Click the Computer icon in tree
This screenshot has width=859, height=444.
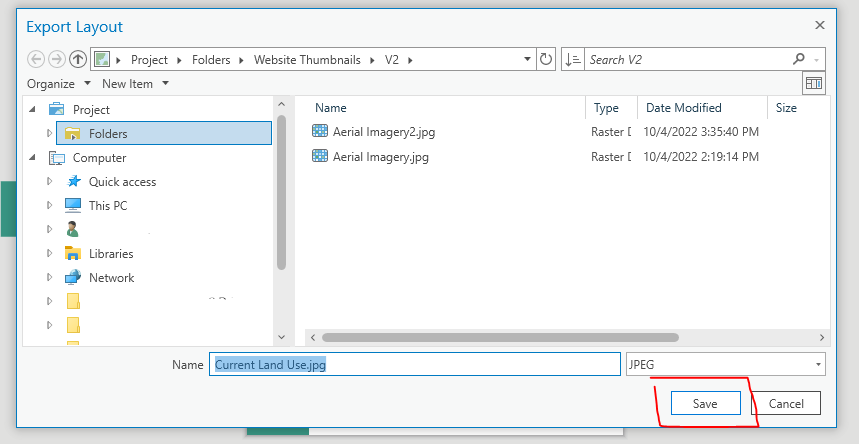coord(56,158)
